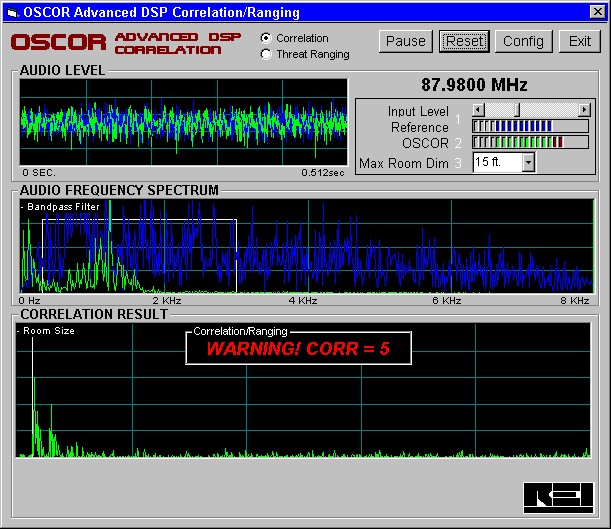Click the title bar application icon
The height and width of the screenshot is (529, 611).
coord(12,13)
